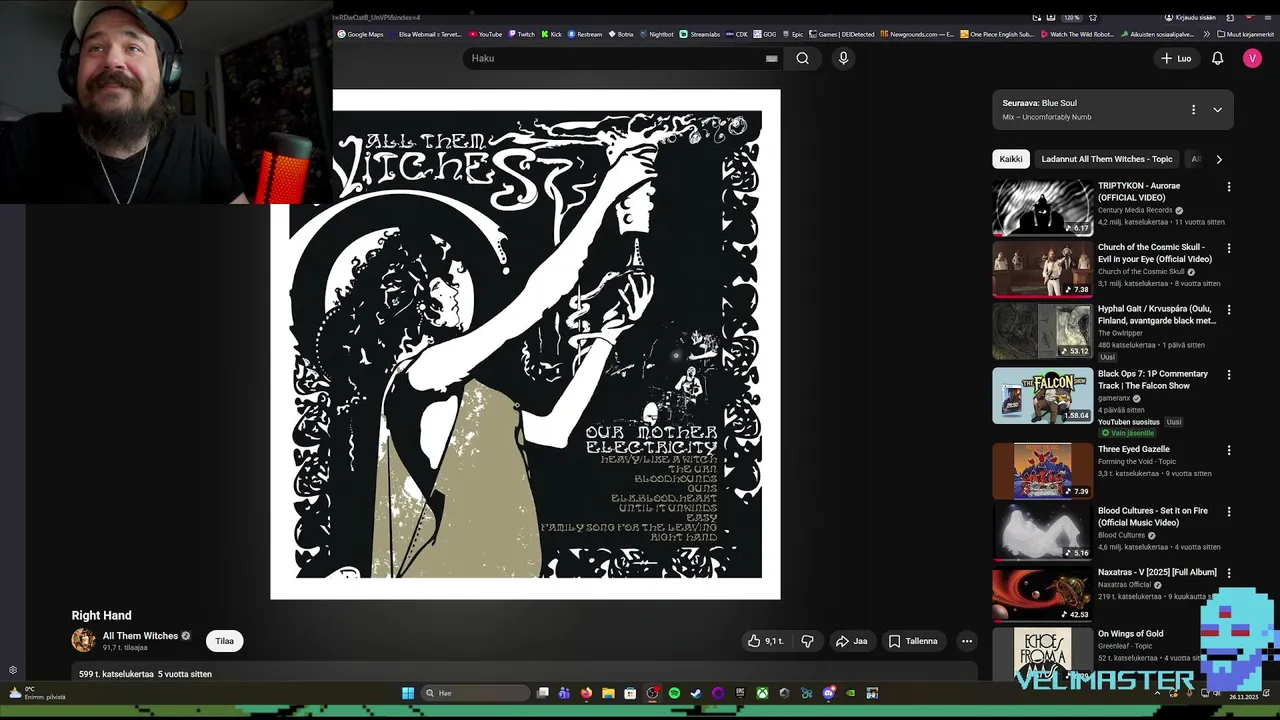Open the account avatar menu
The height and width of the screenshot is (720, 1280).
click(x=1252, y=58)
